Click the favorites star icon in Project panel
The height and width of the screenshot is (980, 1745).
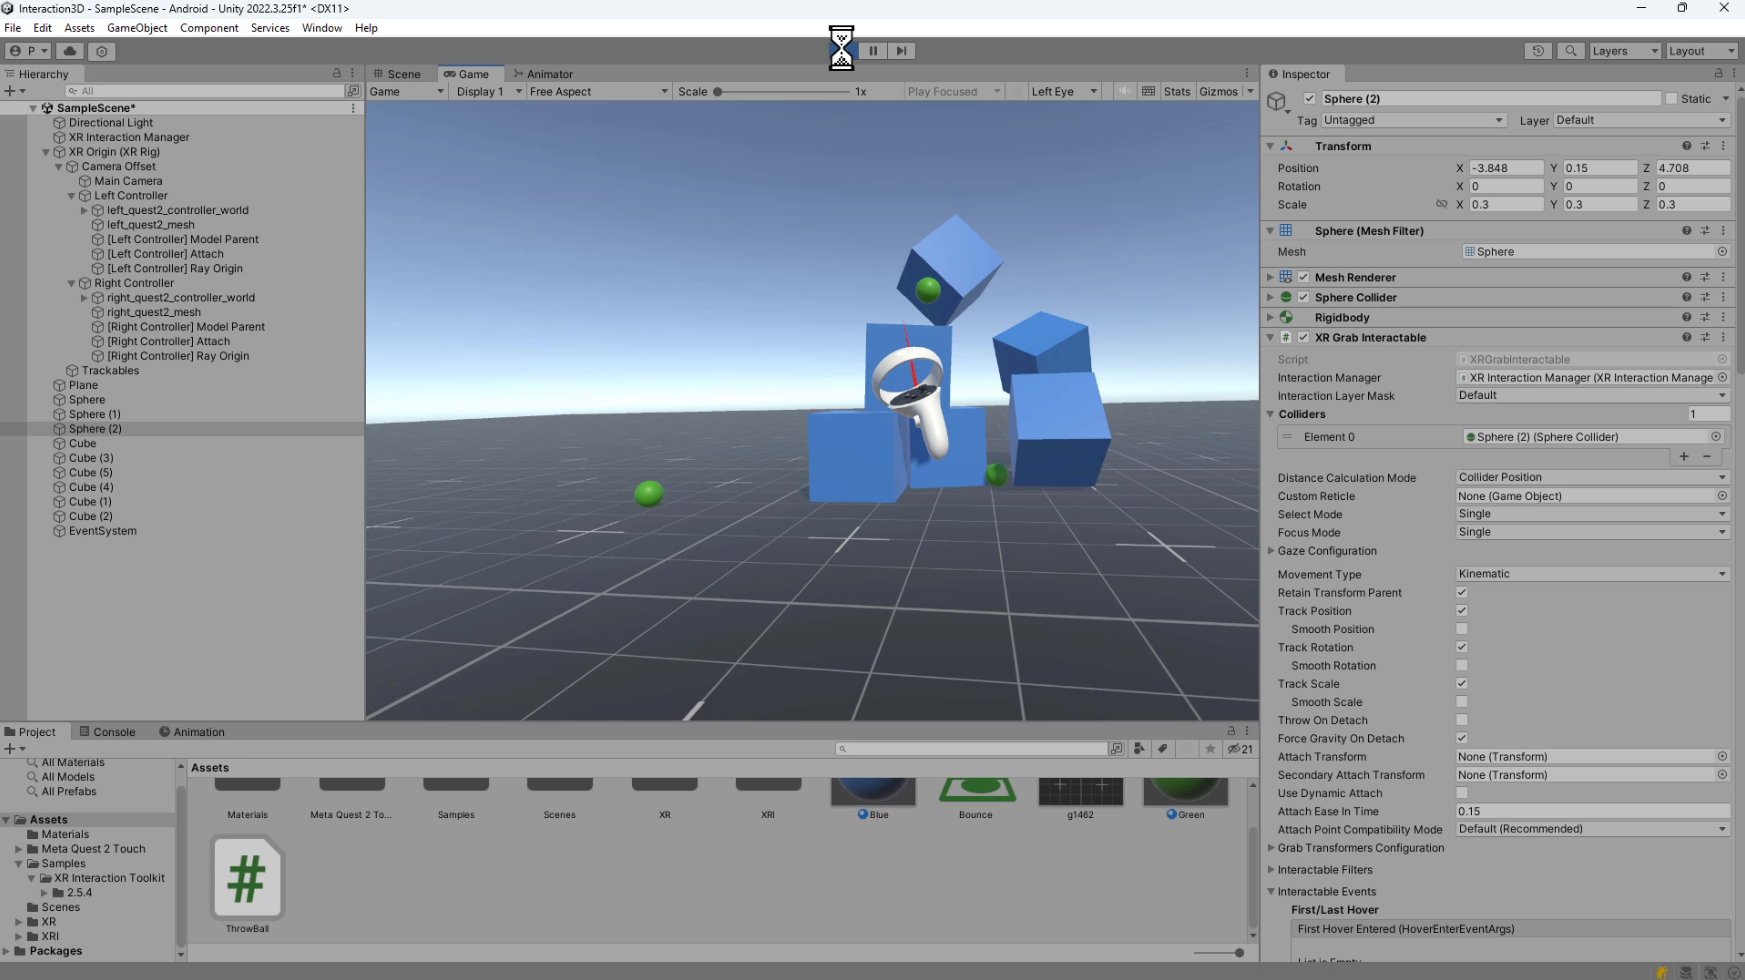click(x=1211, y=748)
